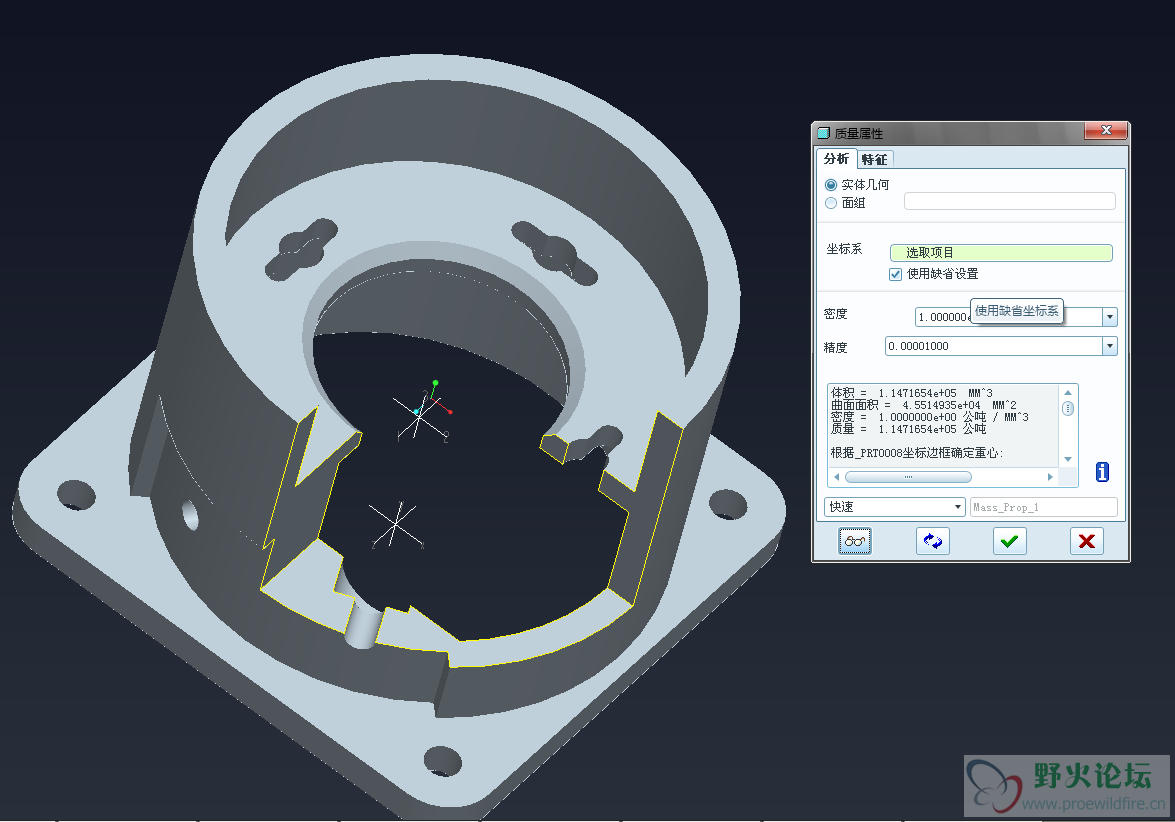Click the repeat analysis arrows button
1175x822 pixels.
point(933,541)
